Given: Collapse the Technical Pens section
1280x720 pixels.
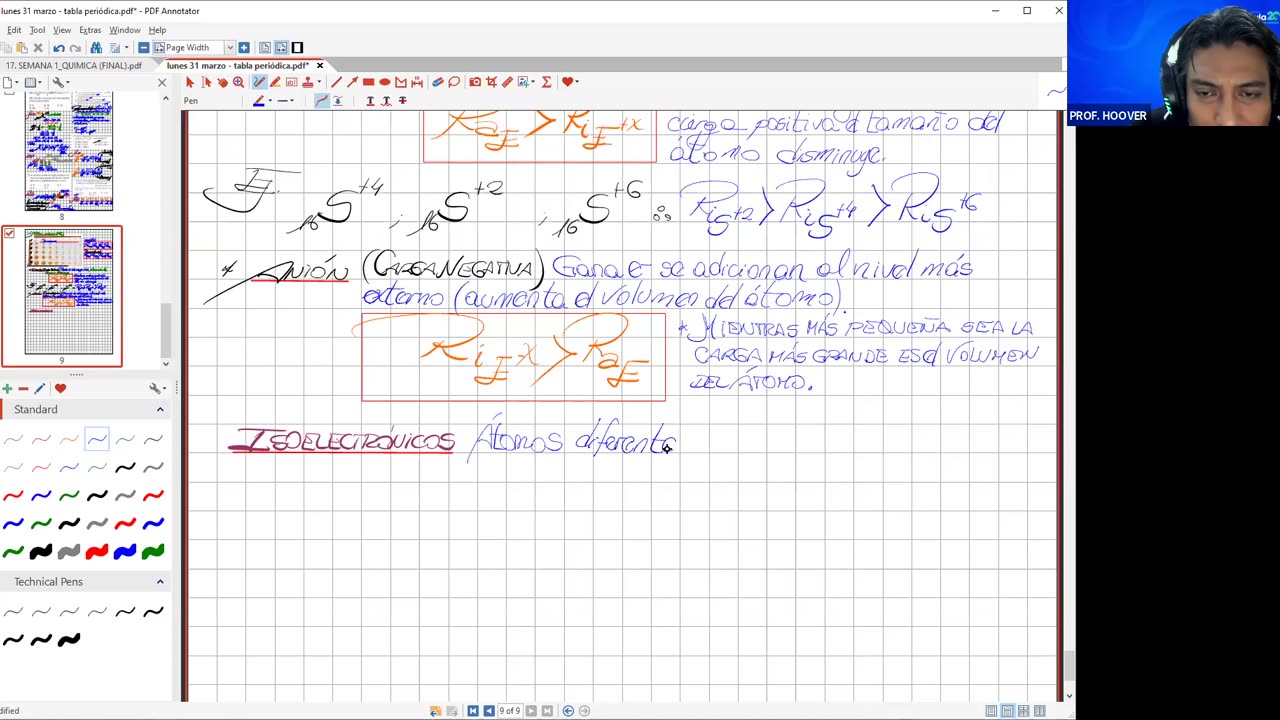Looking at the screenshot, I should click(159, 581).
